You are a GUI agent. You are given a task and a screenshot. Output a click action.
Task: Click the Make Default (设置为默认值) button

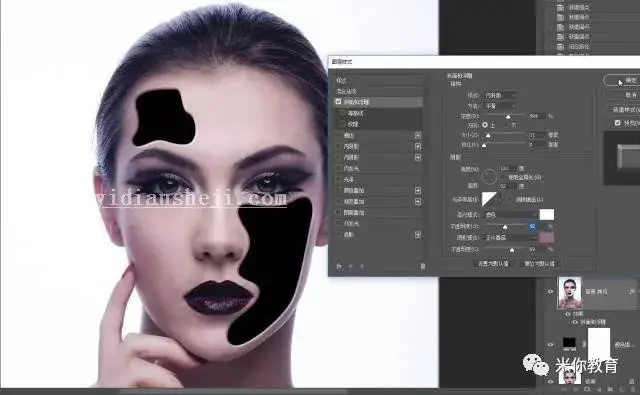pyautogui.click(x=493, y=264)
